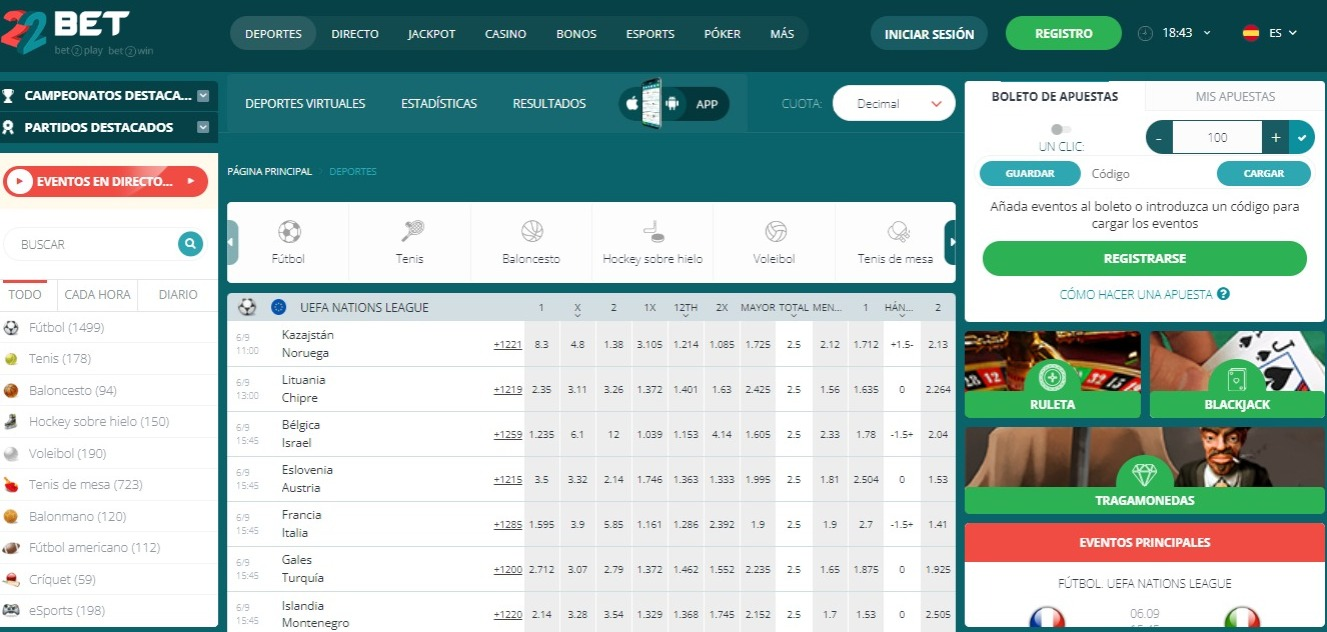
Task: Click the search magnifier button
Action: pyautogui.click(x=190, y=243)
